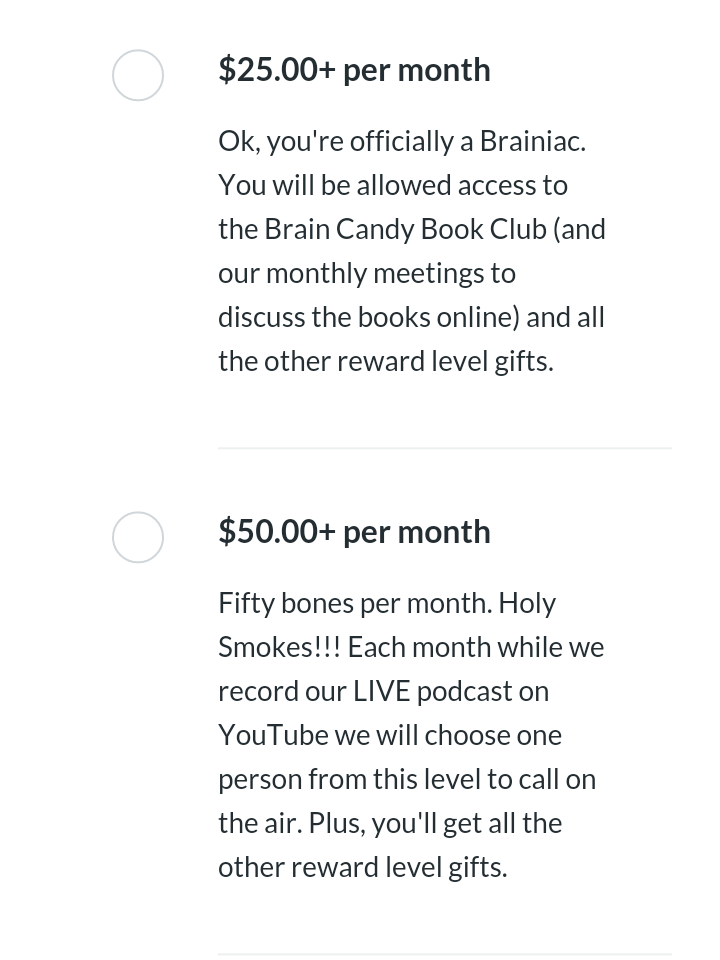The width and height of the screenshot is (720, 960).
Task: Click the "Holy Smokes!!!" text
Action: tap(387, 625)
